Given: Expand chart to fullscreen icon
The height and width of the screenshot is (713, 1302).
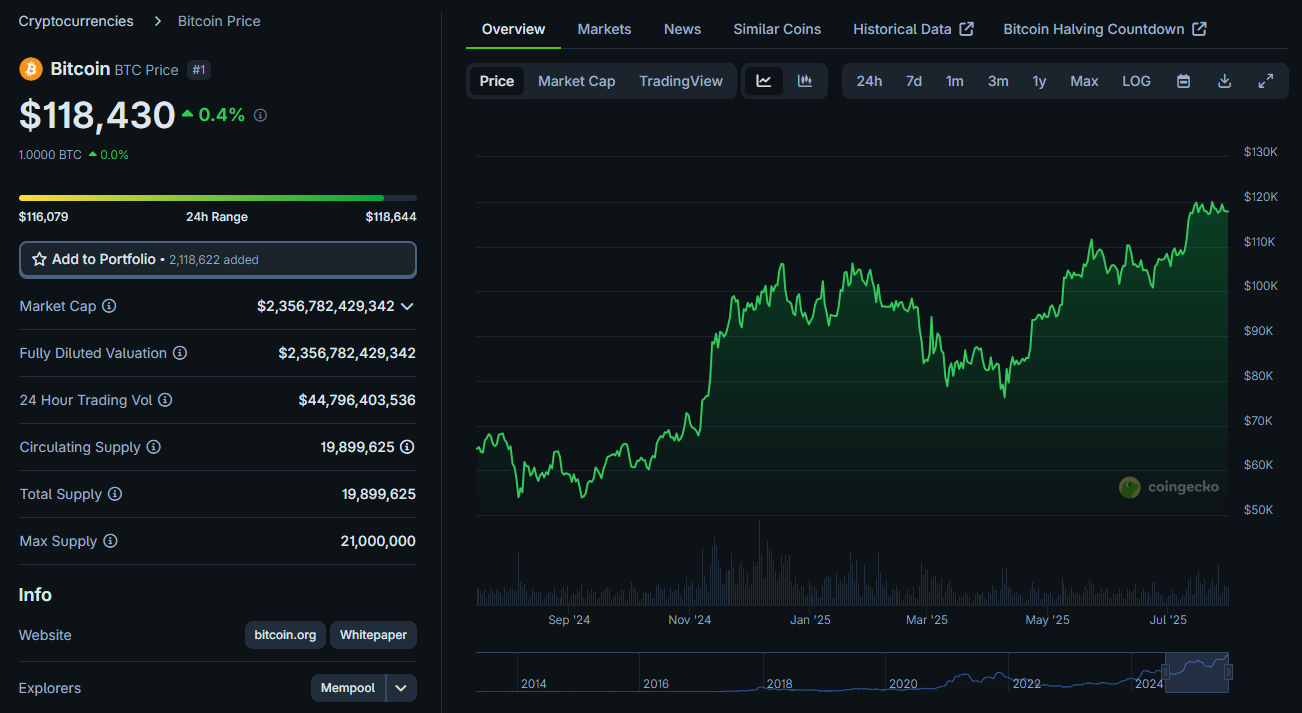Looking at the screenshot, I should (x=1265, y=81).
